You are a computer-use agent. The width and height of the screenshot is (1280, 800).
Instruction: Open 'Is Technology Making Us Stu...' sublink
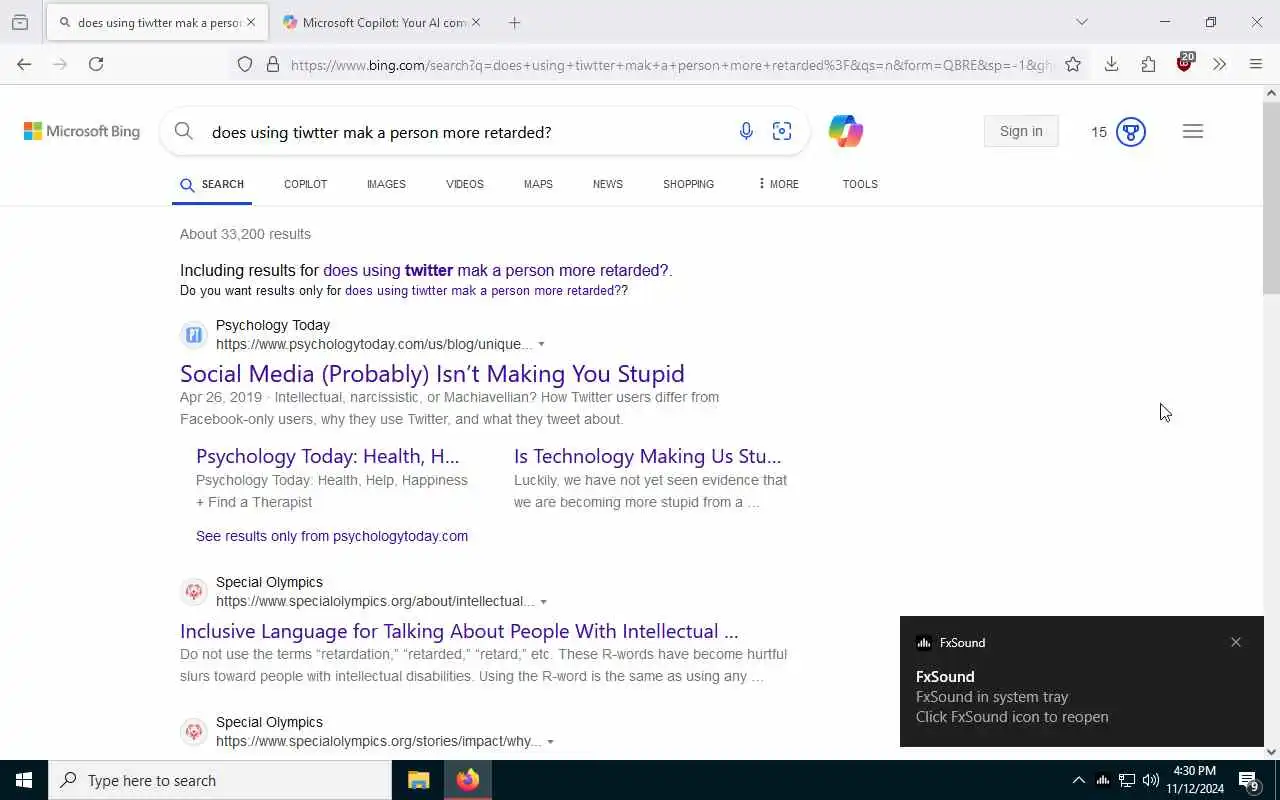648,456
